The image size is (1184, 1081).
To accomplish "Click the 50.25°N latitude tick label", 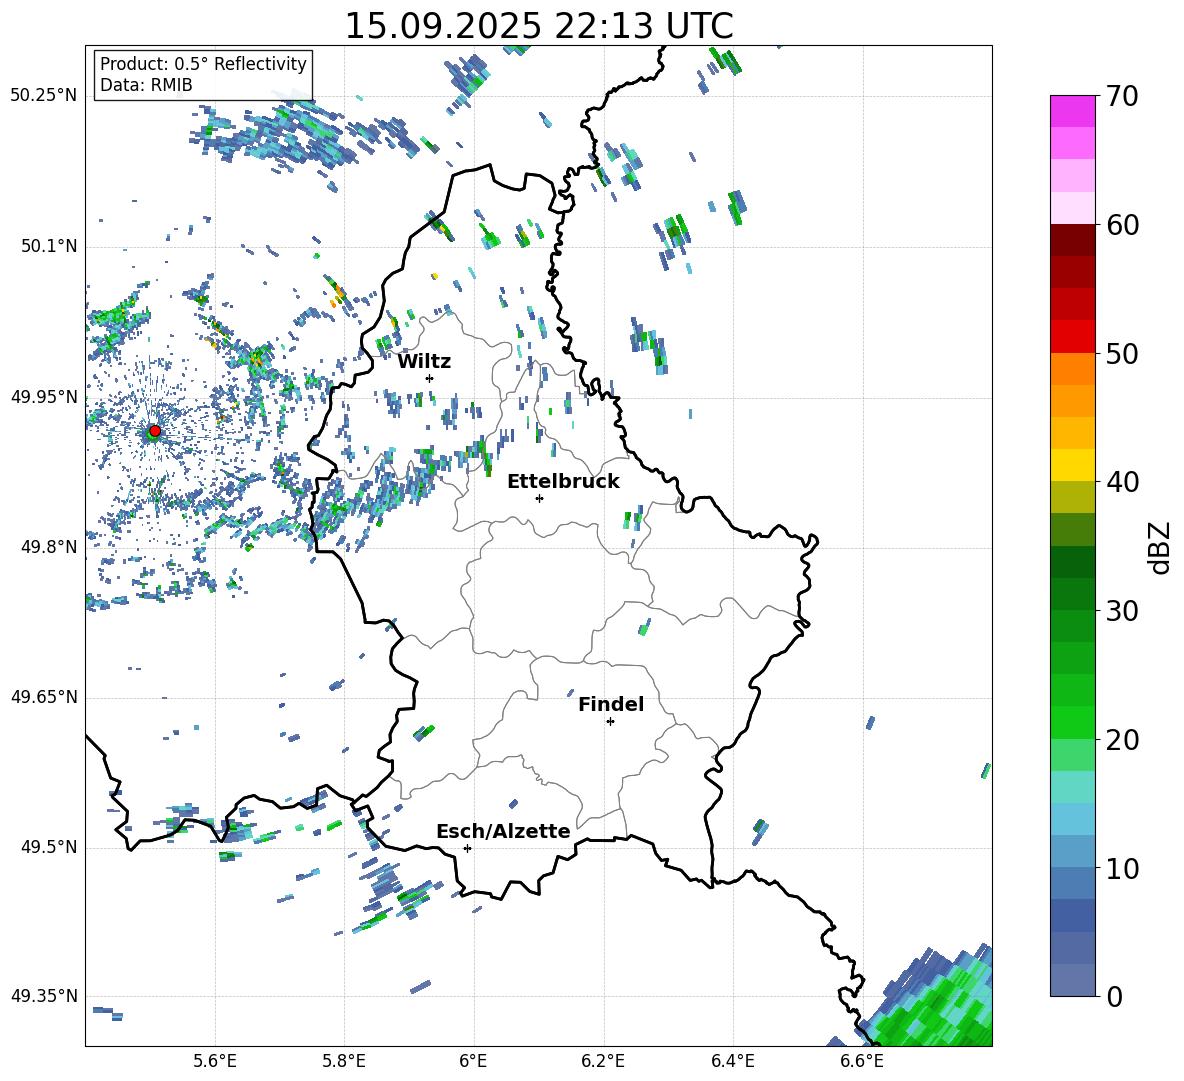I will click(44, 96).
